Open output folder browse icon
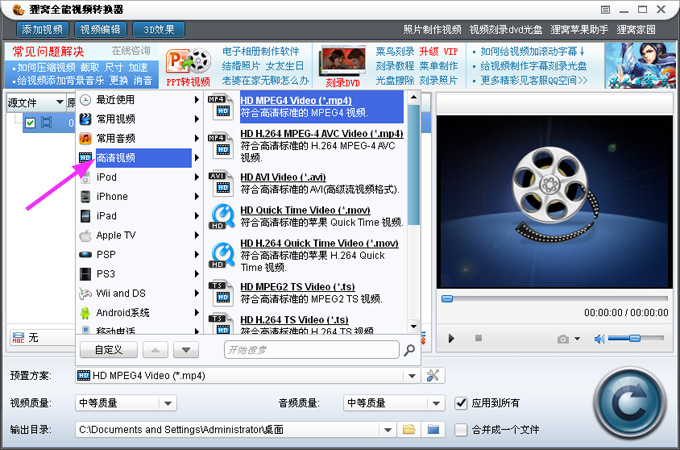The image size is (680, 450). tap(409, 430)
